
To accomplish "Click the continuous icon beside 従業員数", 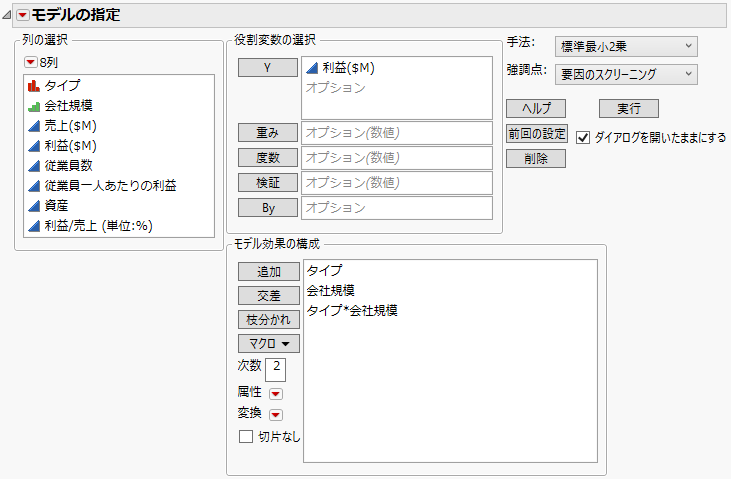I will (34, 166).
